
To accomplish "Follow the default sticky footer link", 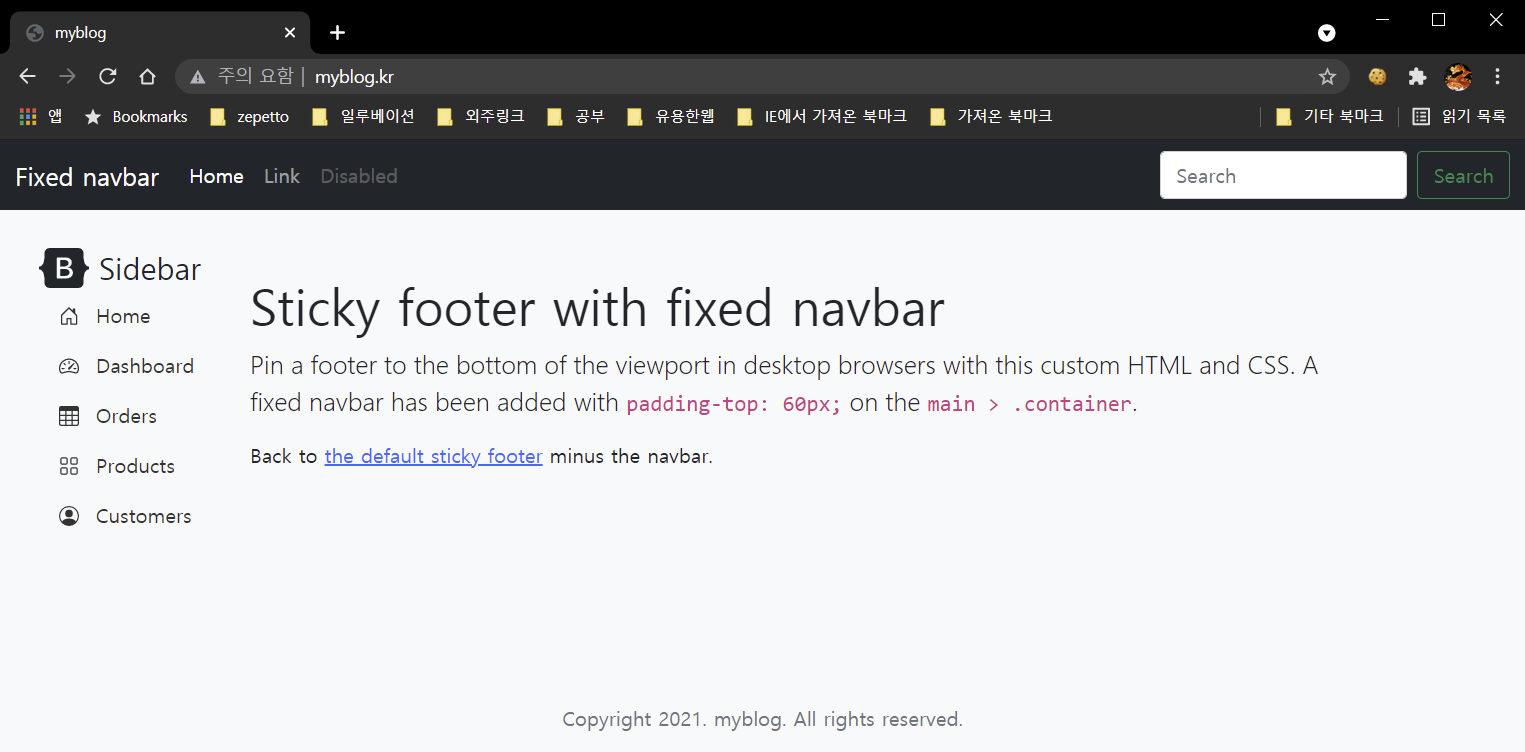I will 433,457.
